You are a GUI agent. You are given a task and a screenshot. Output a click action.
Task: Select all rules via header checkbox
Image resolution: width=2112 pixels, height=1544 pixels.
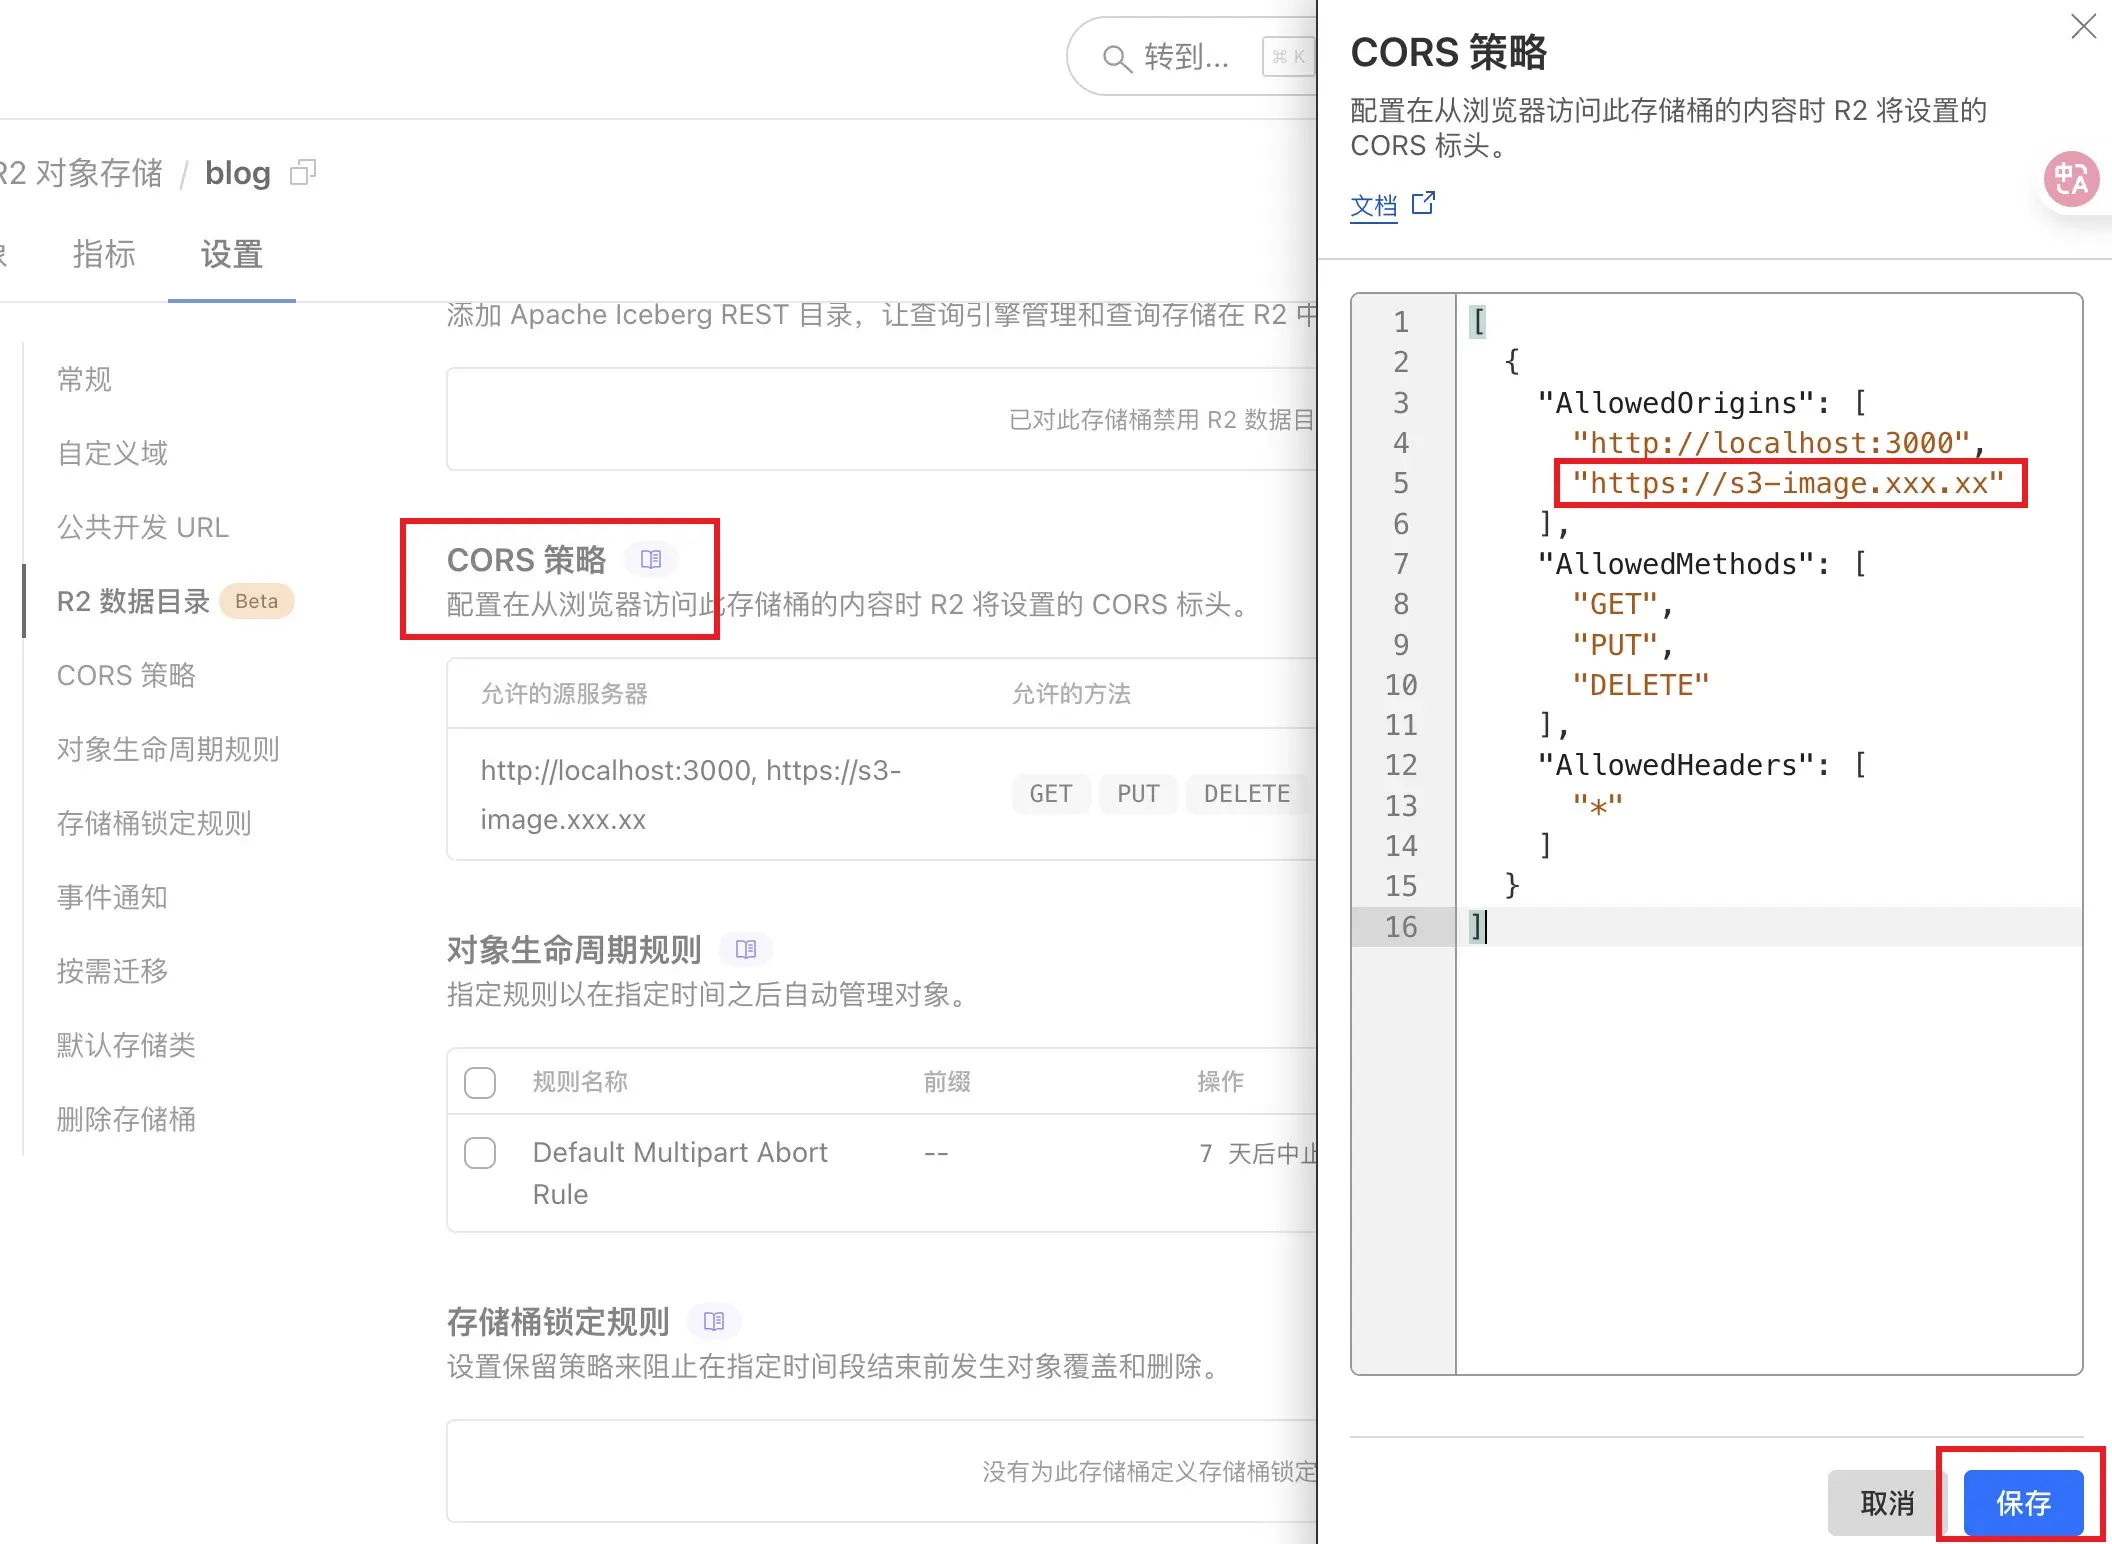[480, 1082]
